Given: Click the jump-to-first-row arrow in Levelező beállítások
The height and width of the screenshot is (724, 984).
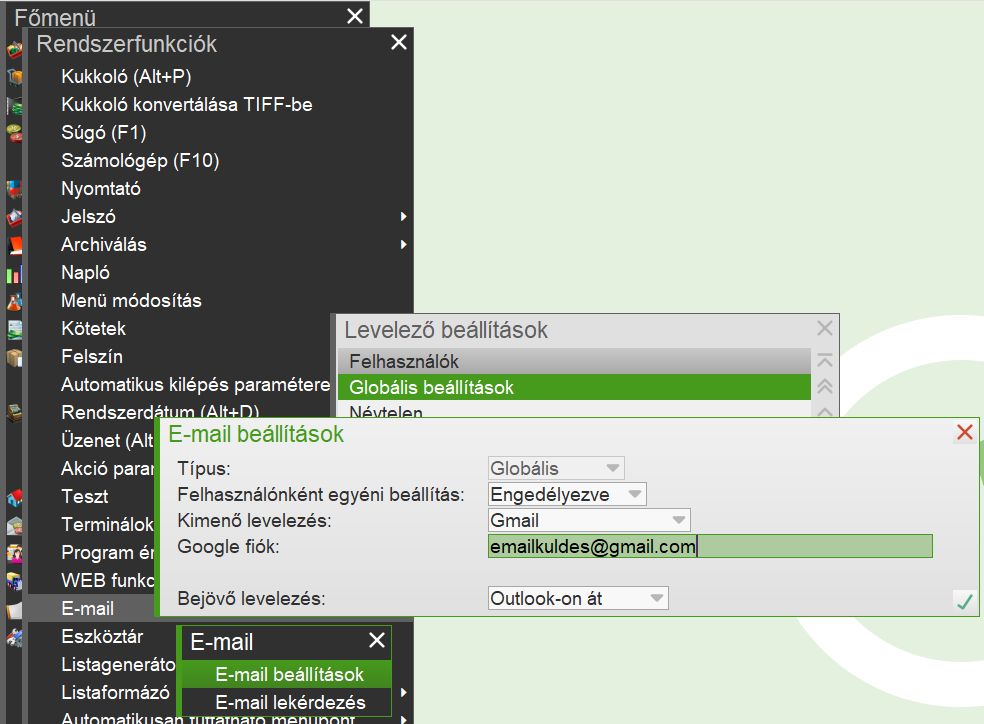Looking at the screenshot, I should [x=825, y=360].
